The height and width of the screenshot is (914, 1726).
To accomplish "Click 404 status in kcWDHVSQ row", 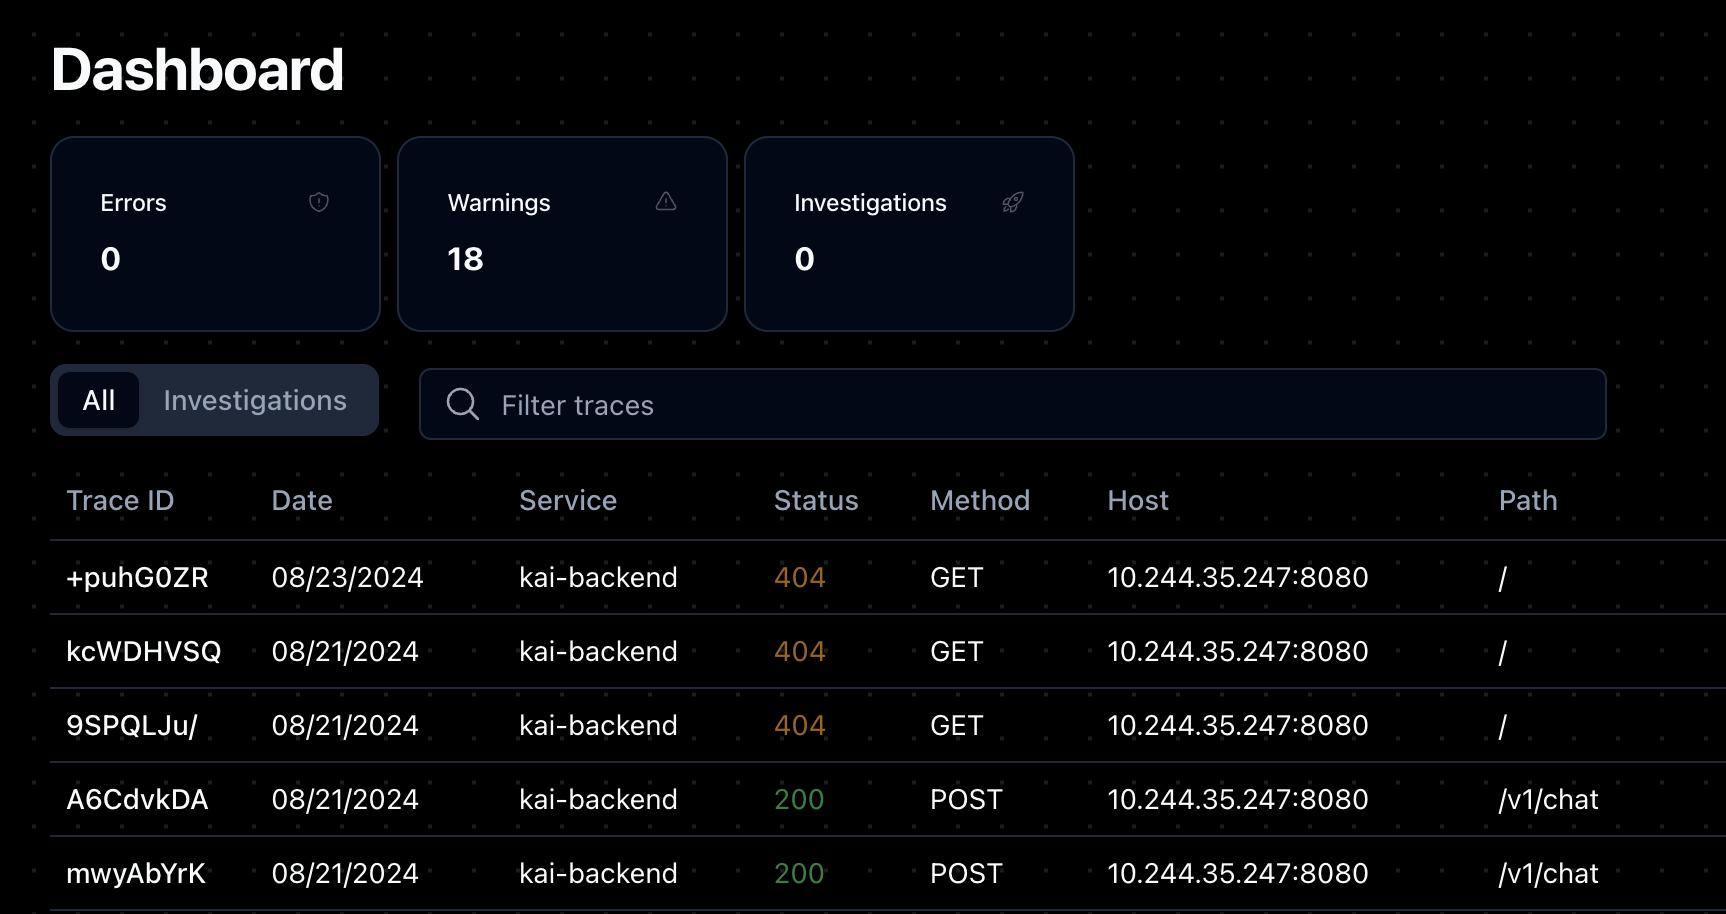I will tap(800, 651).
